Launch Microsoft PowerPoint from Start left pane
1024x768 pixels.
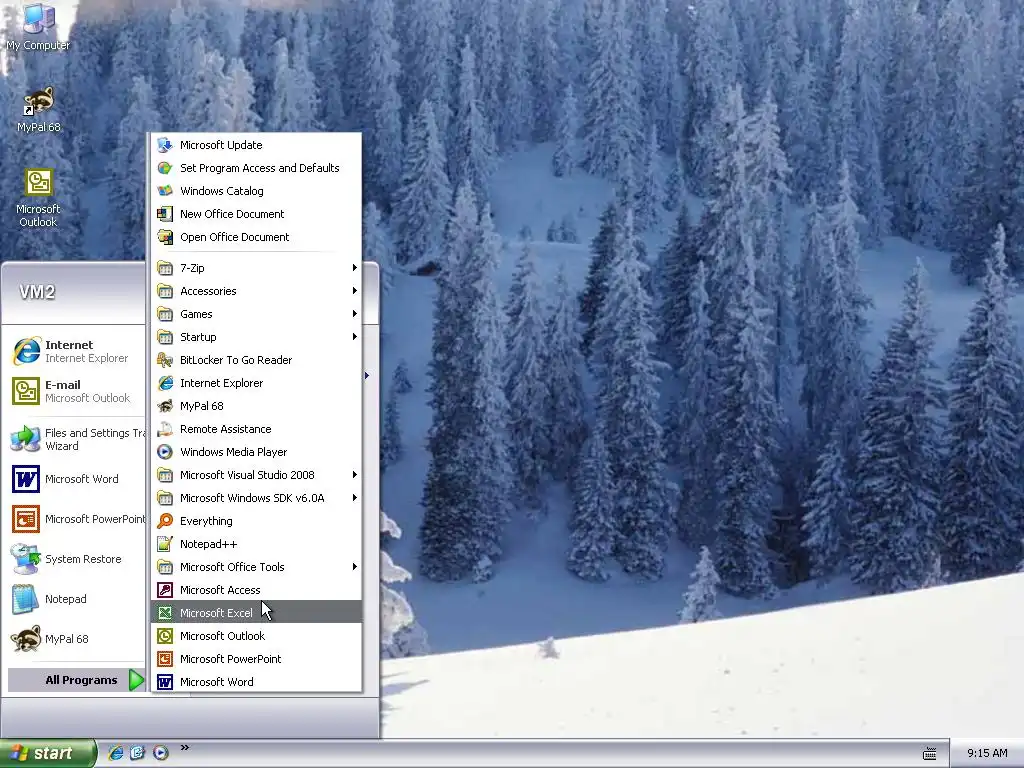(x=74, y=519)
